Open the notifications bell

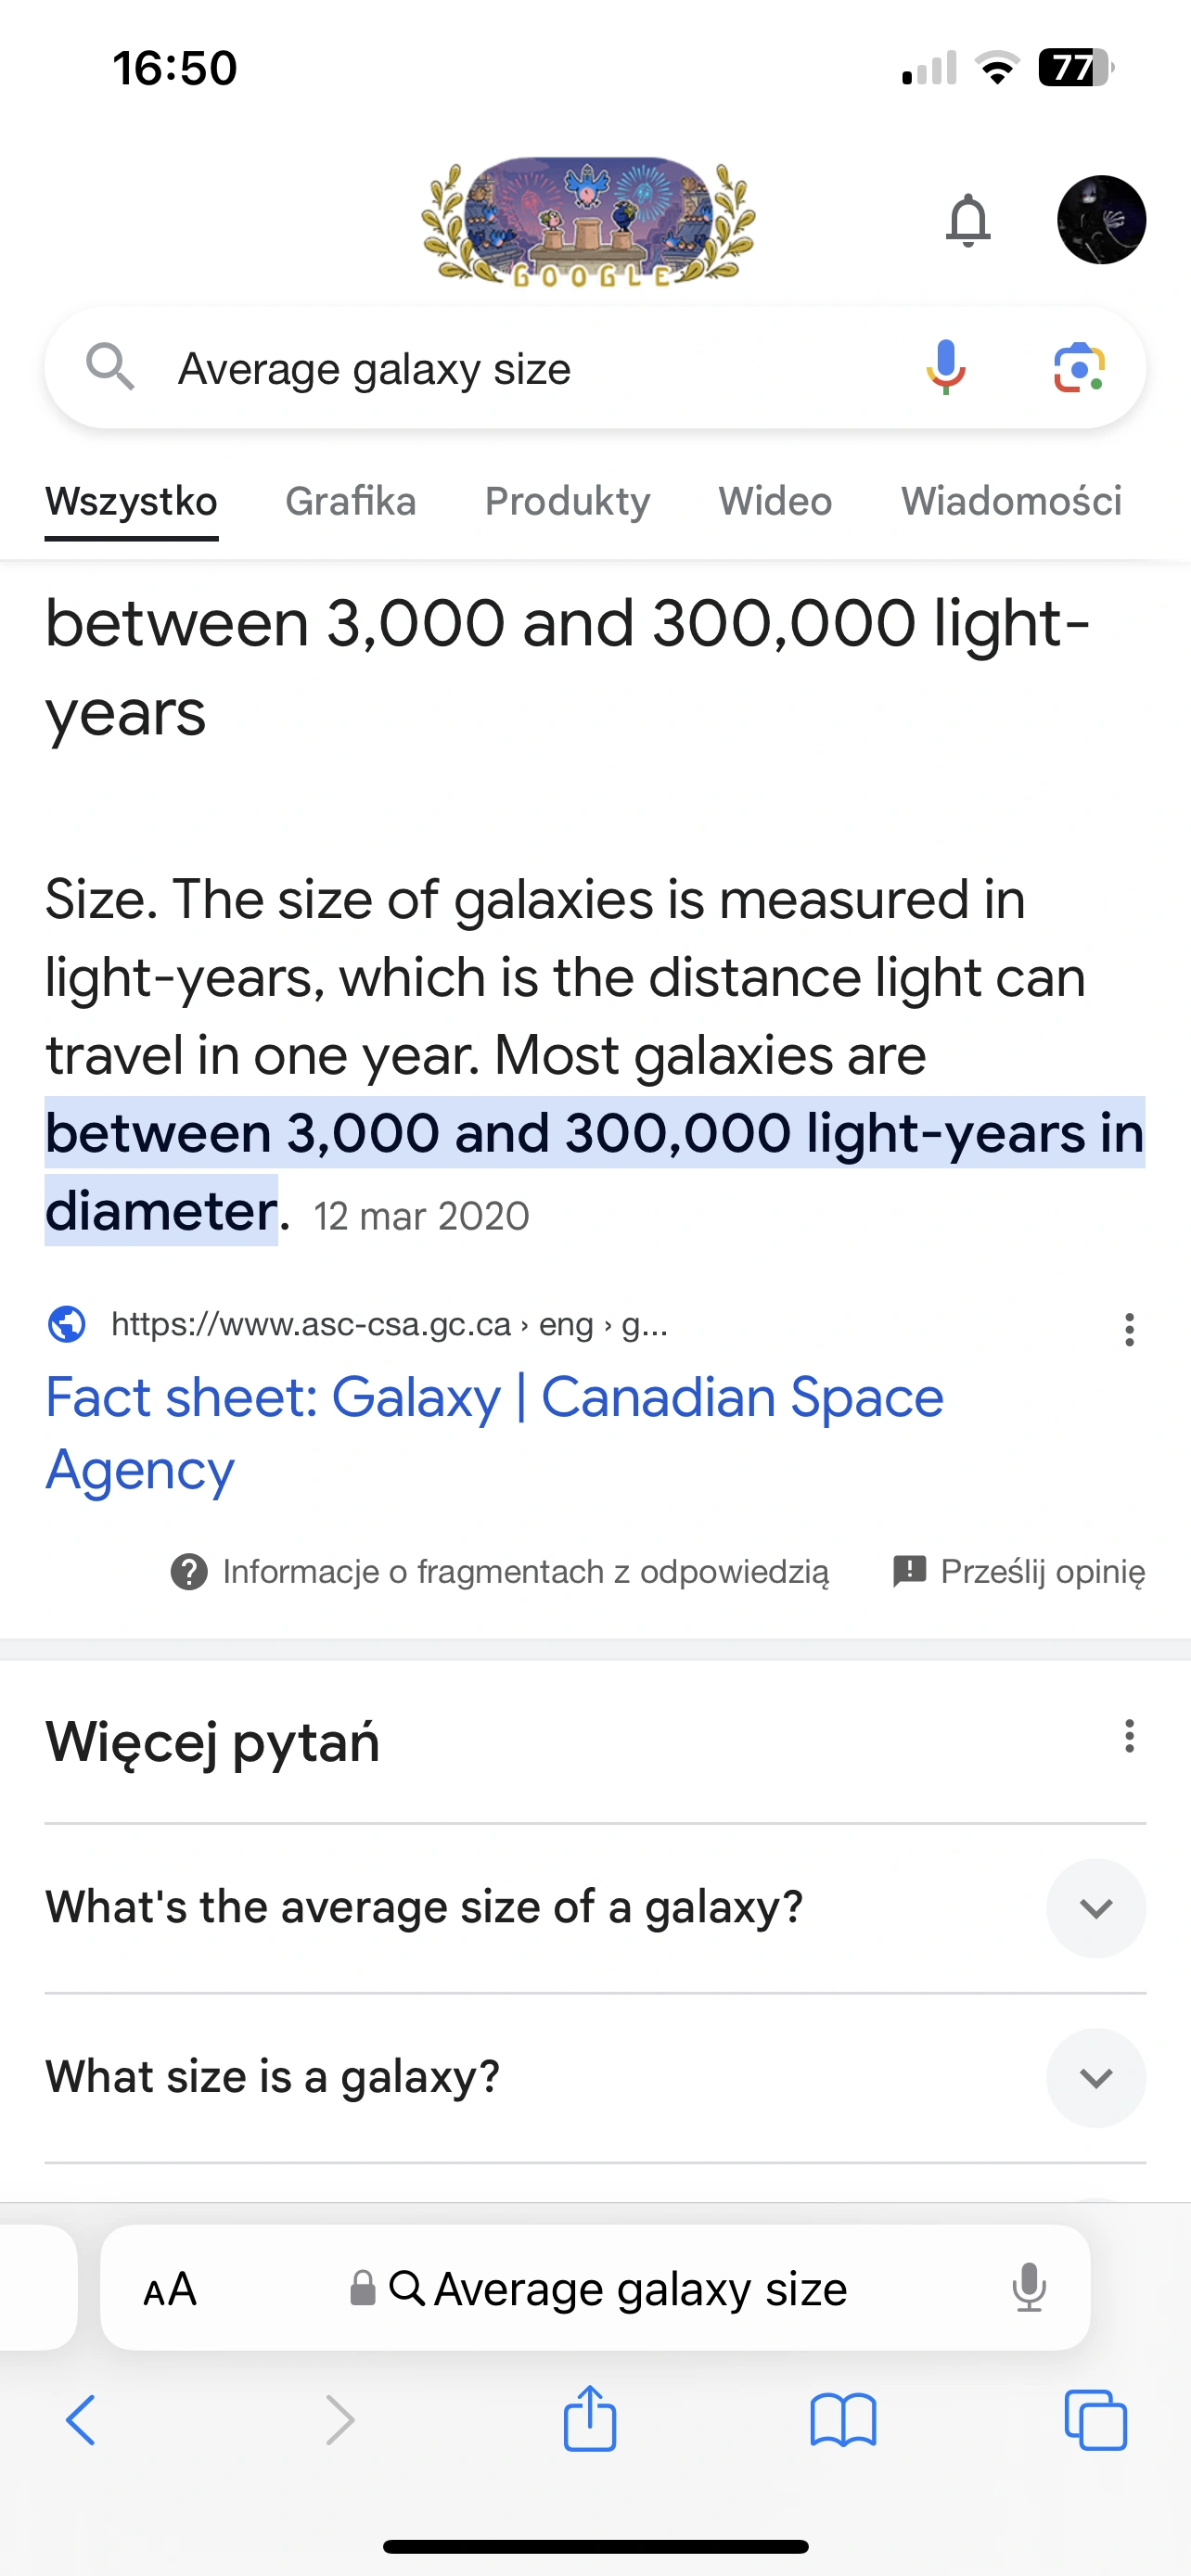click(x=968, y=220)
